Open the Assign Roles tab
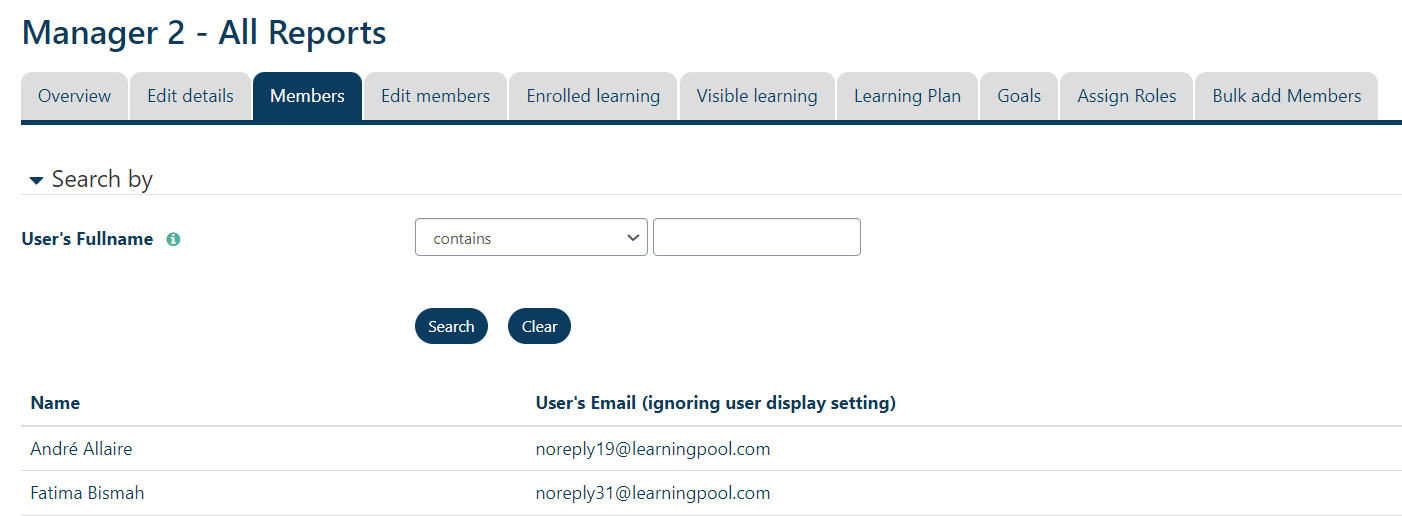 1126,97
